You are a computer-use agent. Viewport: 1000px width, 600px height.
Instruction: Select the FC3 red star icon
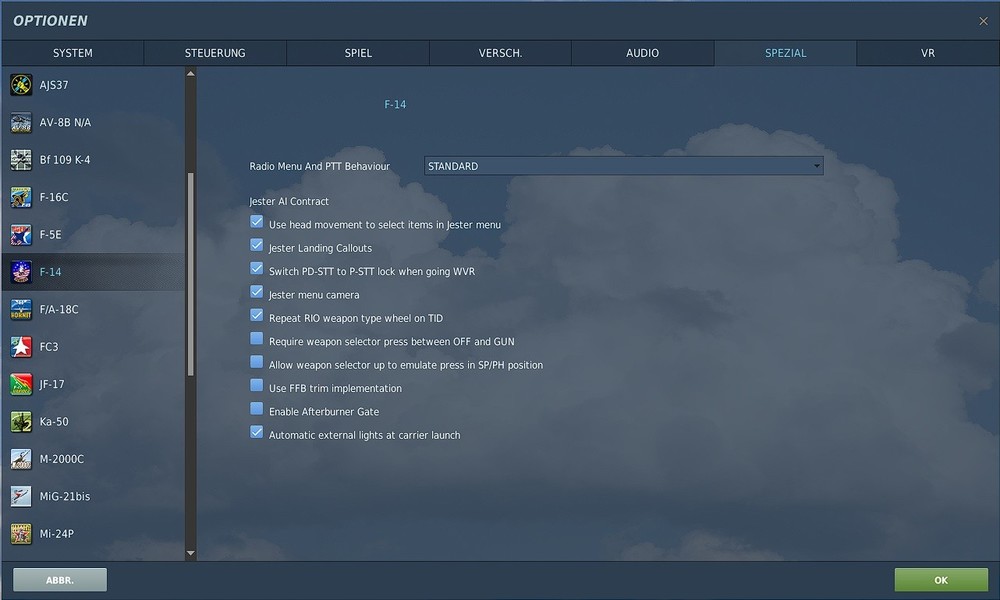pyautogui.click(x=21, y=347)
